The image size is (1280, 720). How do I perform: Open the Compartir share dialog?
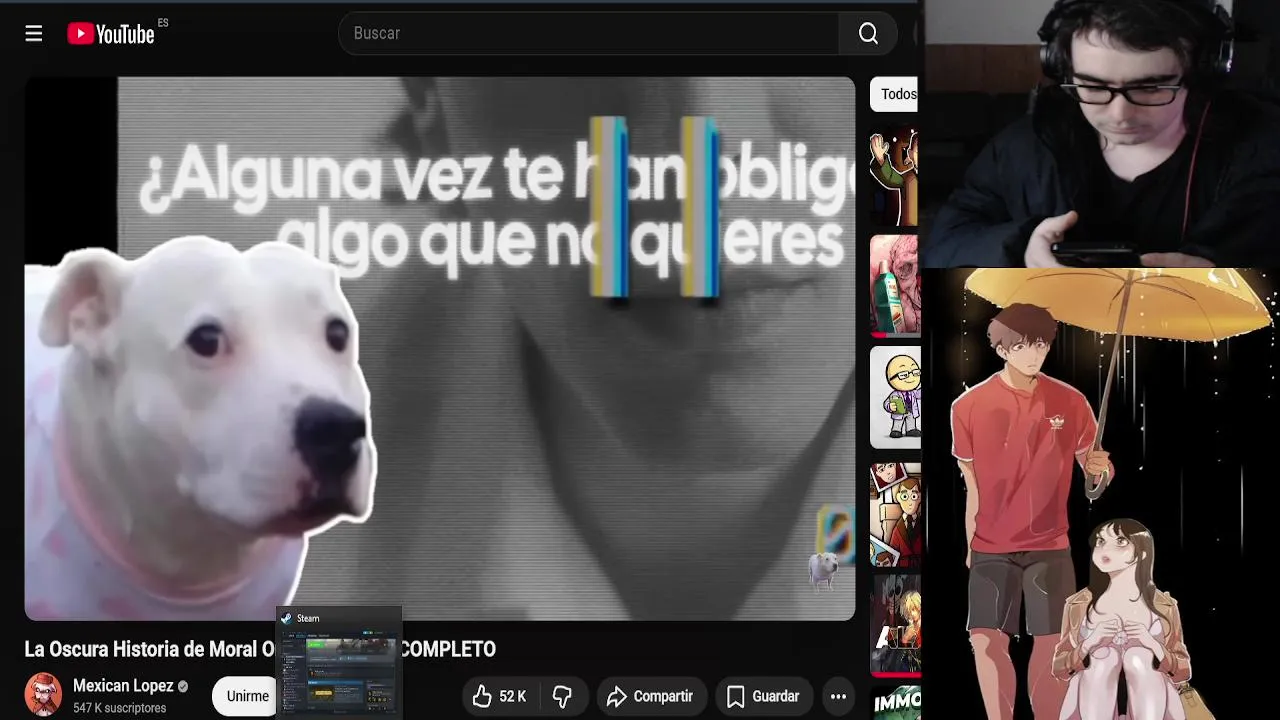click(x=651, y=696)
